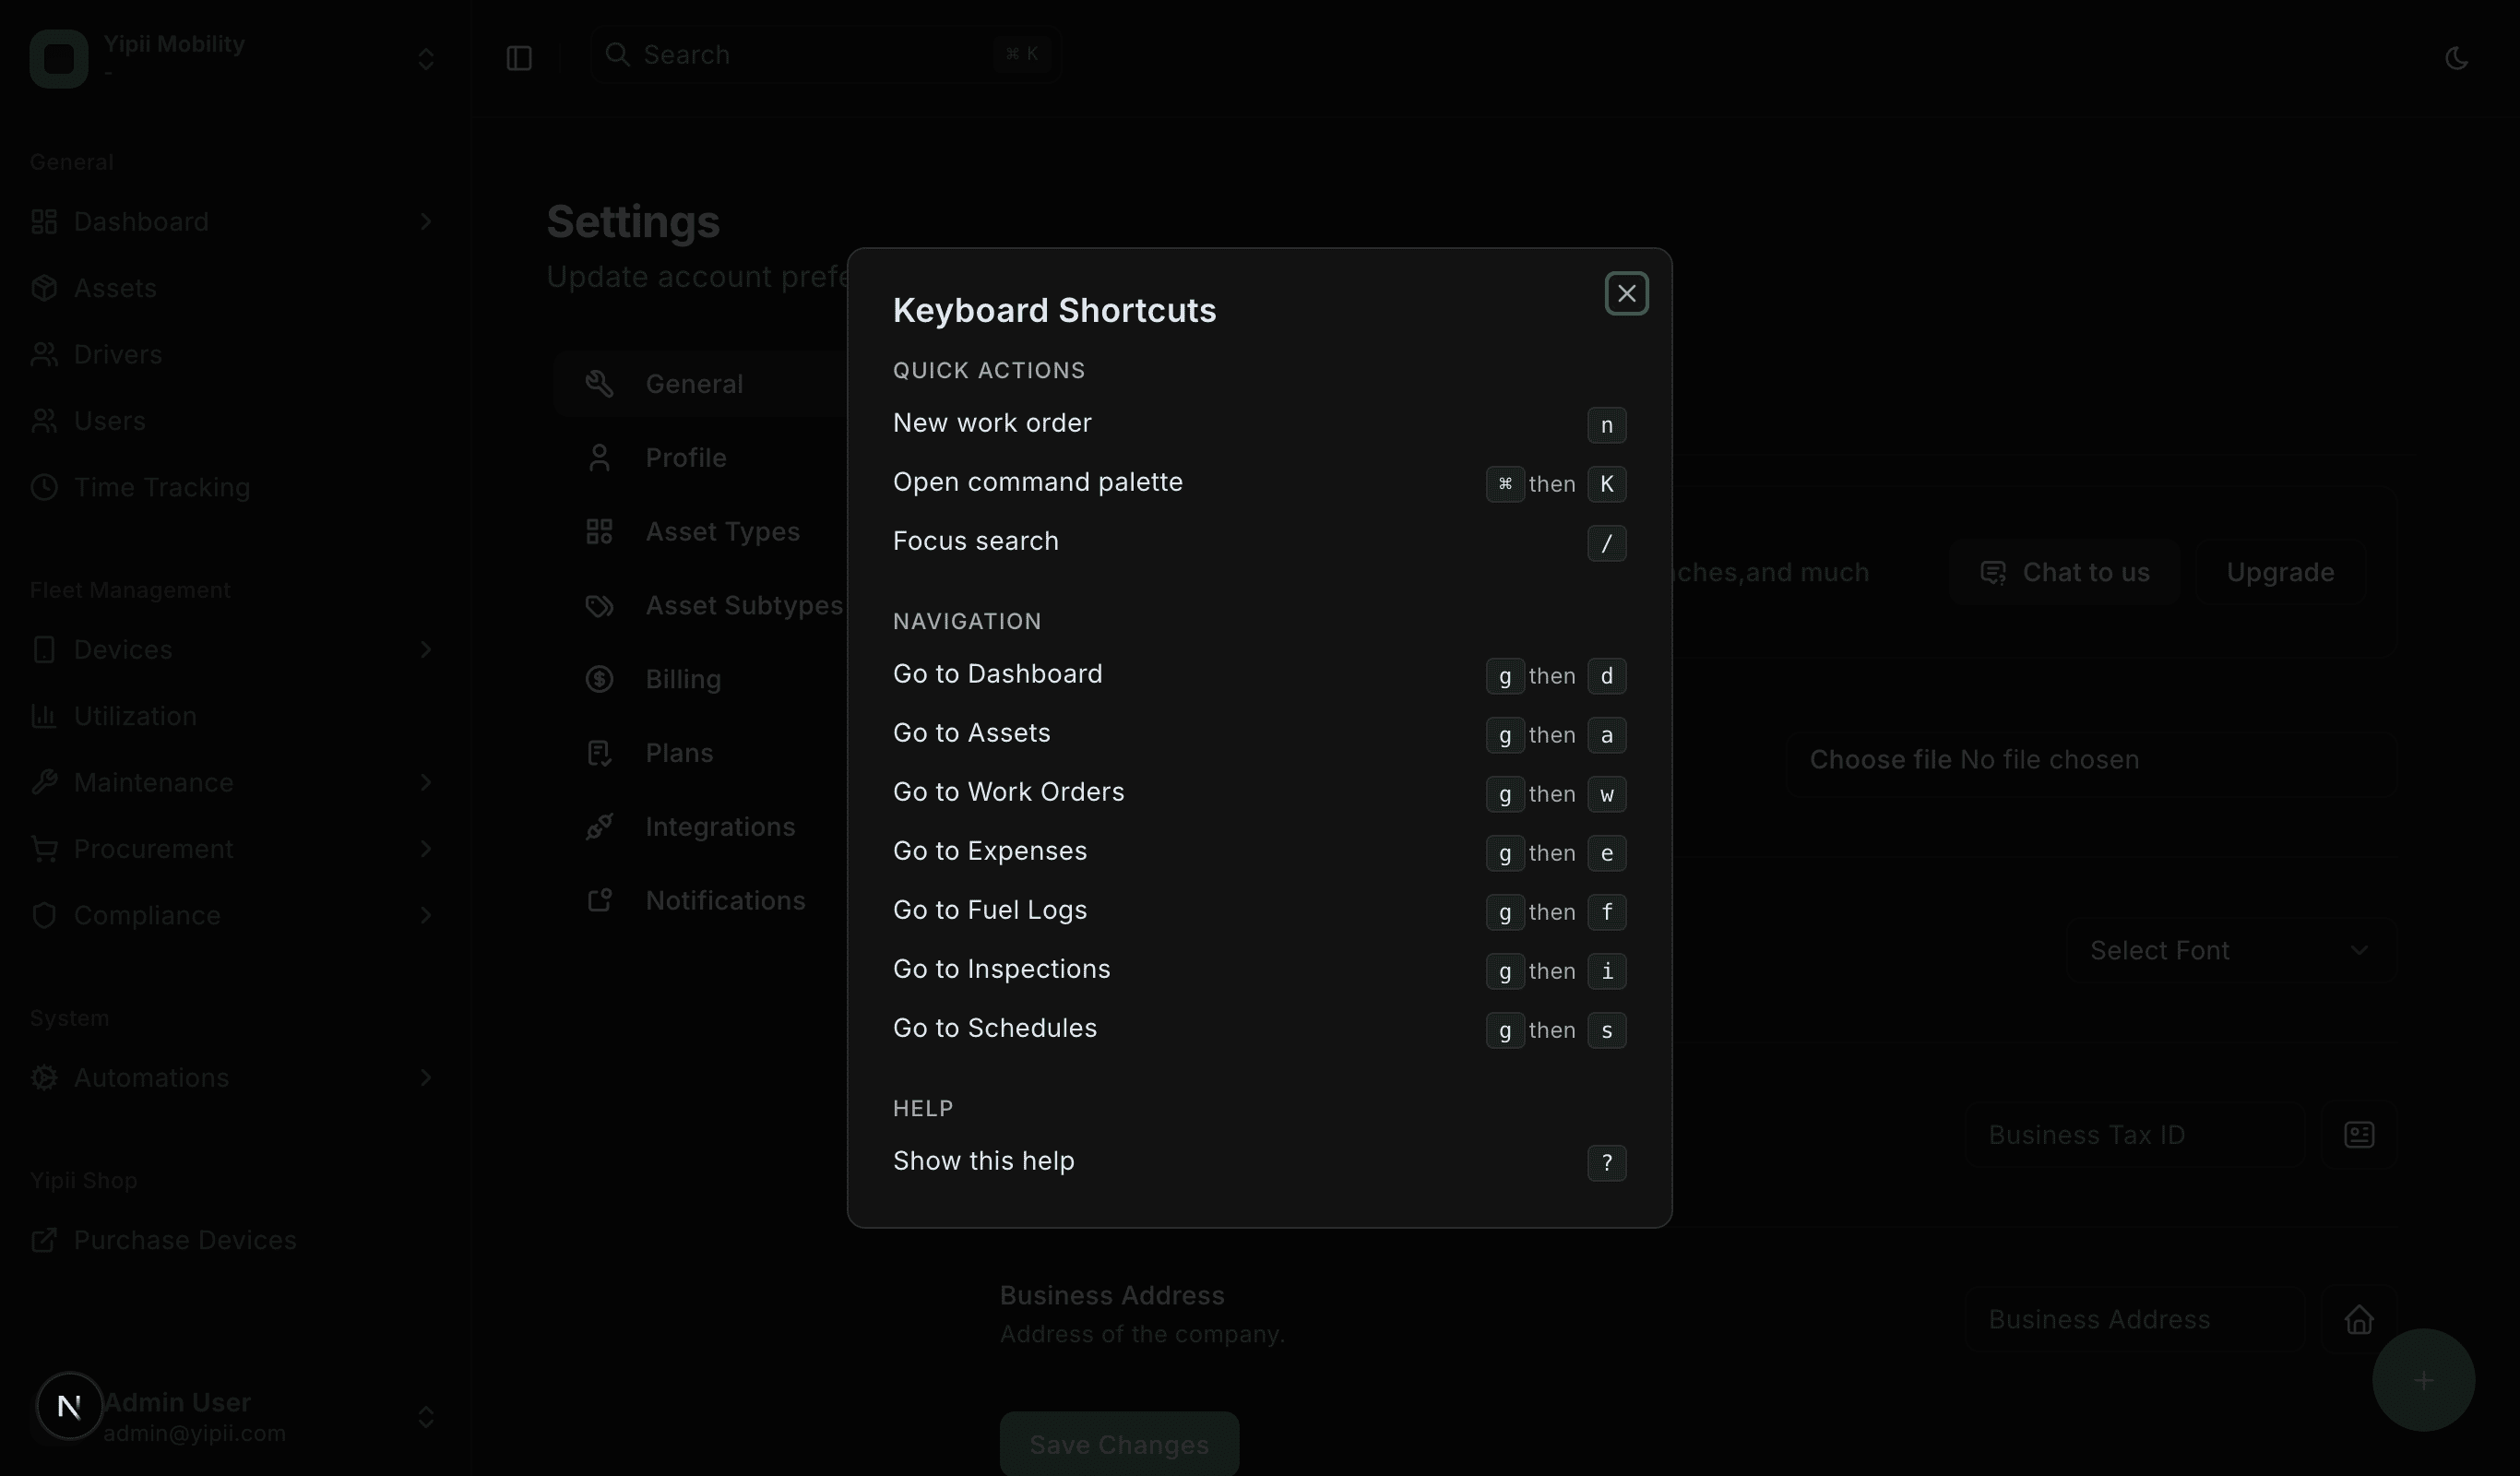Select the Profile settings tab
Viewport: 2520px width, 1476px height.
(x=700, y=458)
